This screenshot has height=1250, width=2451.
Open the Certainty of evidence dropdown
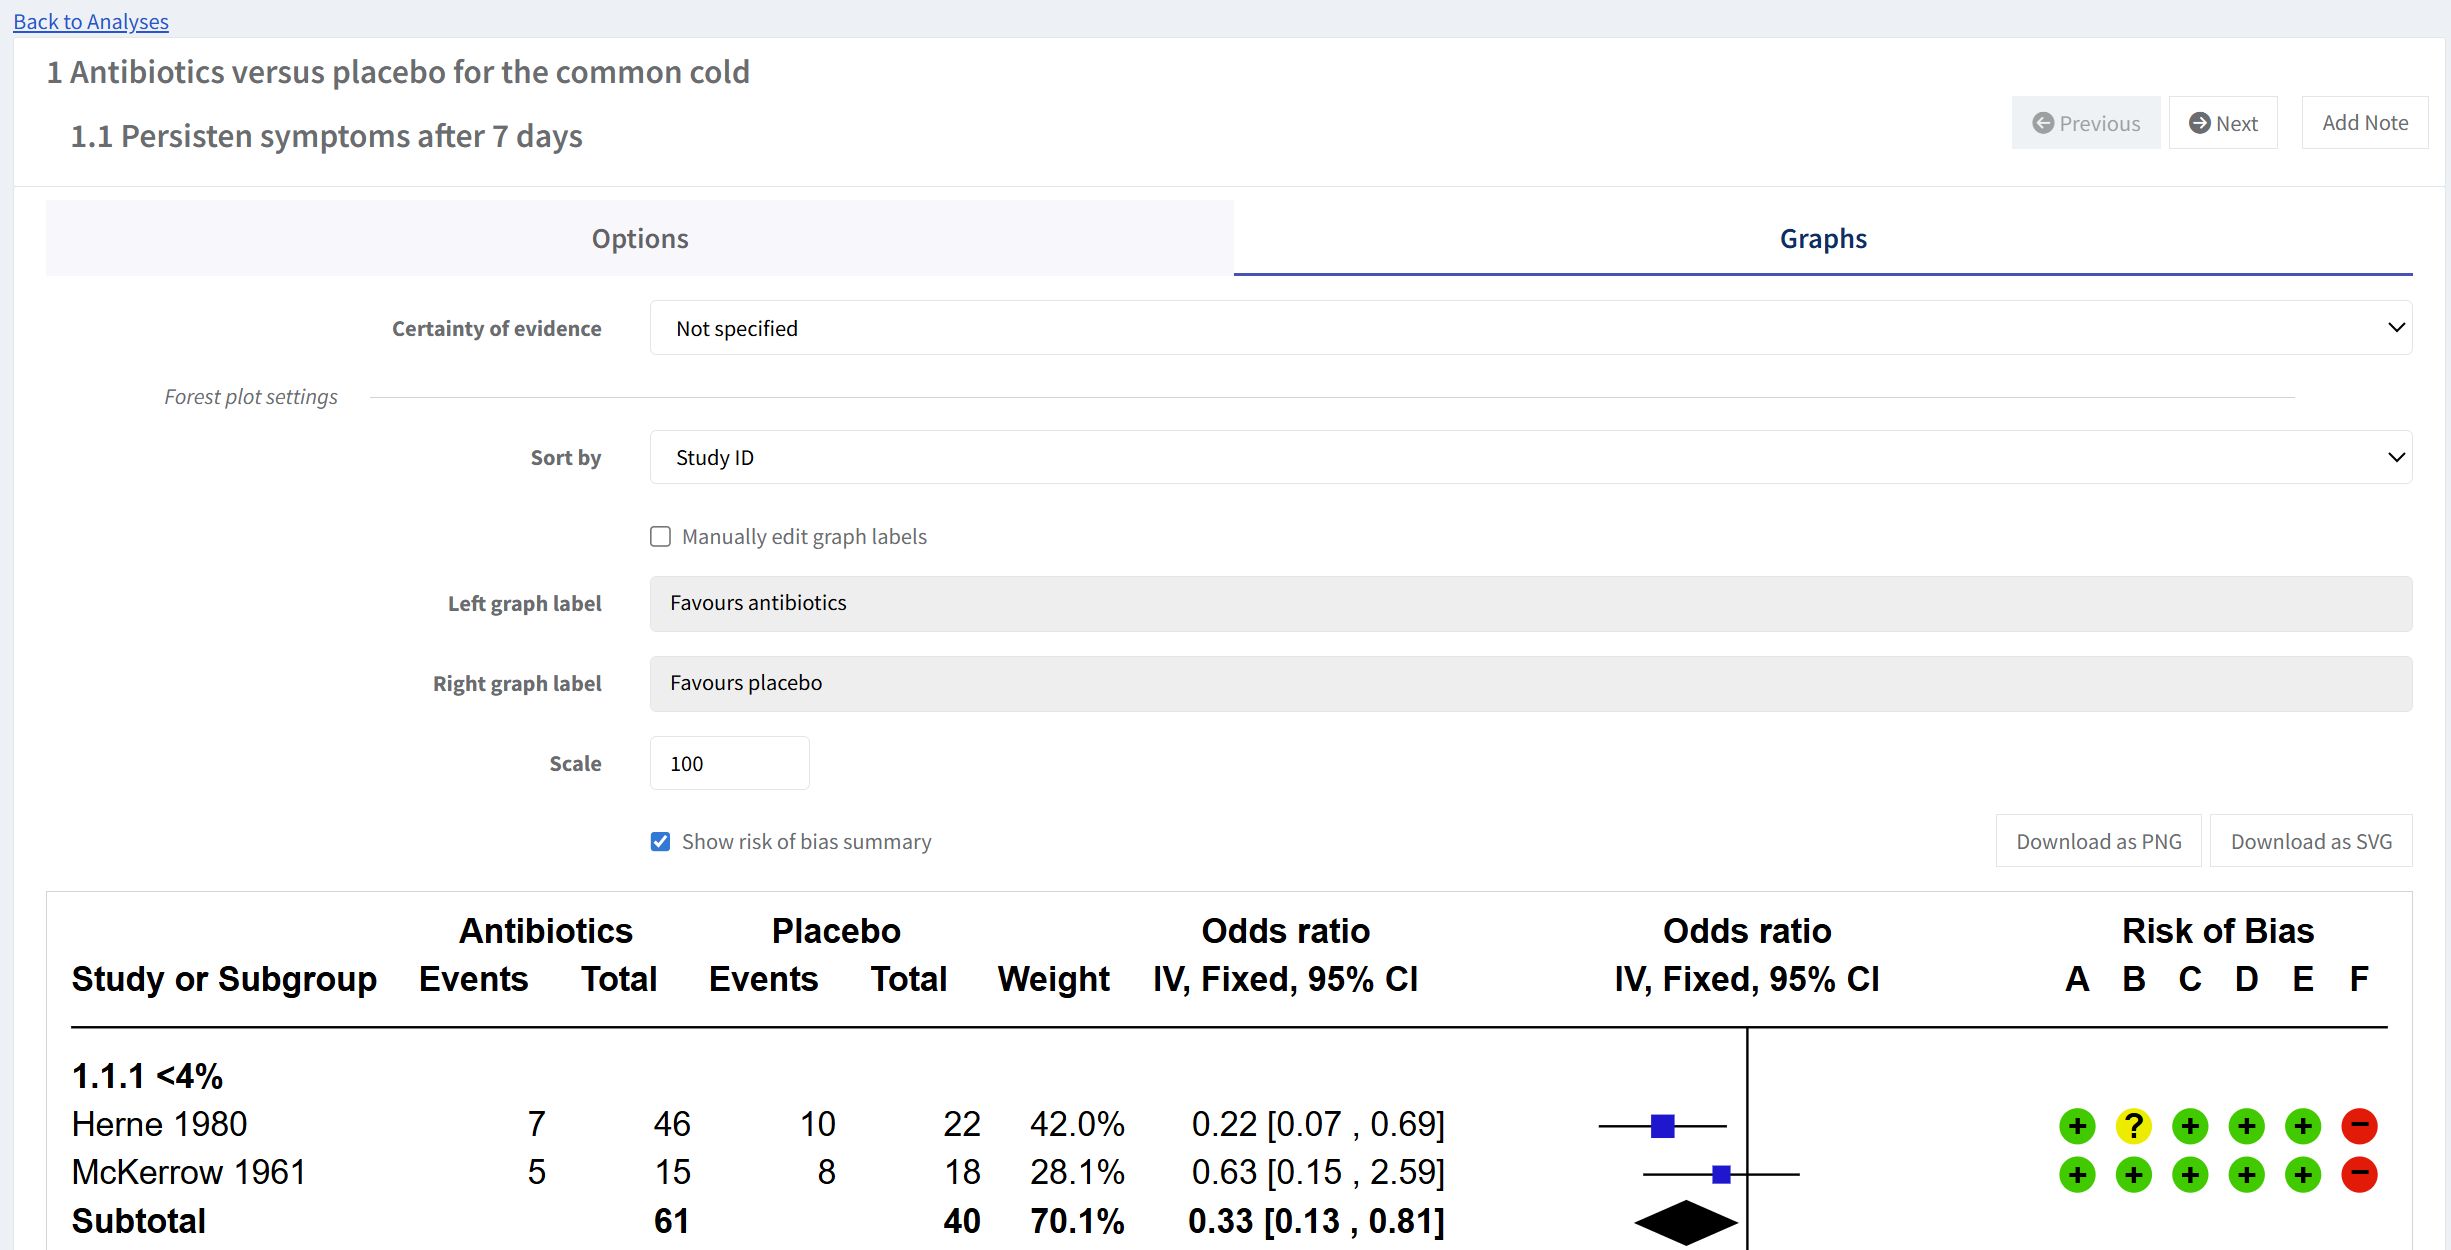pyautogui.click(x=1530, y=328)
